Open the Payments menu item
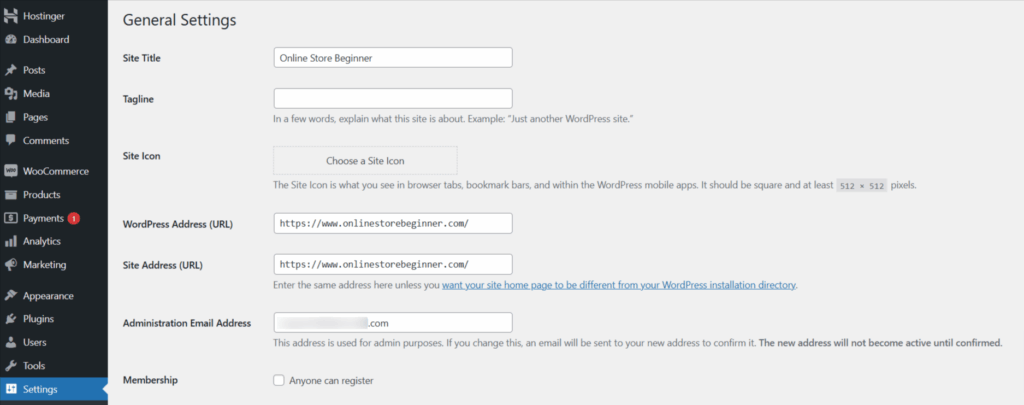Image resolution: width=1024 pixels, height=405 pixels. (x=43, y=218)
